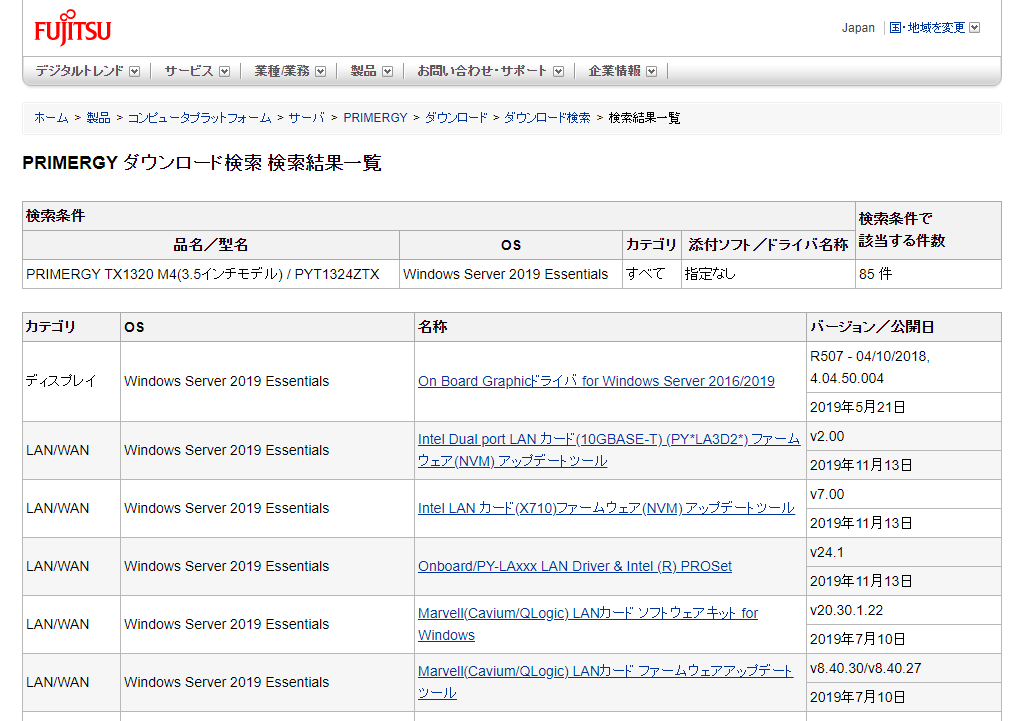The width and height of the screenshot is (1019, 721).
Task: Click the ディスプレイ category cell
Action: (71, 381)
